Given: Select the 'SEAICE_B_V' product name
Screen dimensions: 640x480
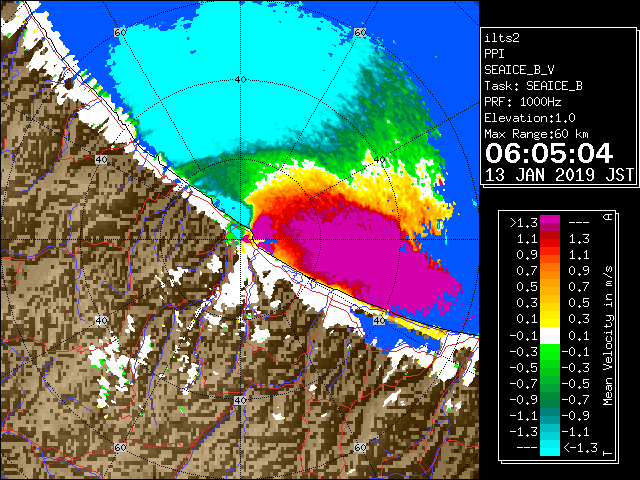Looking at the screenshot, I should 519,70.
